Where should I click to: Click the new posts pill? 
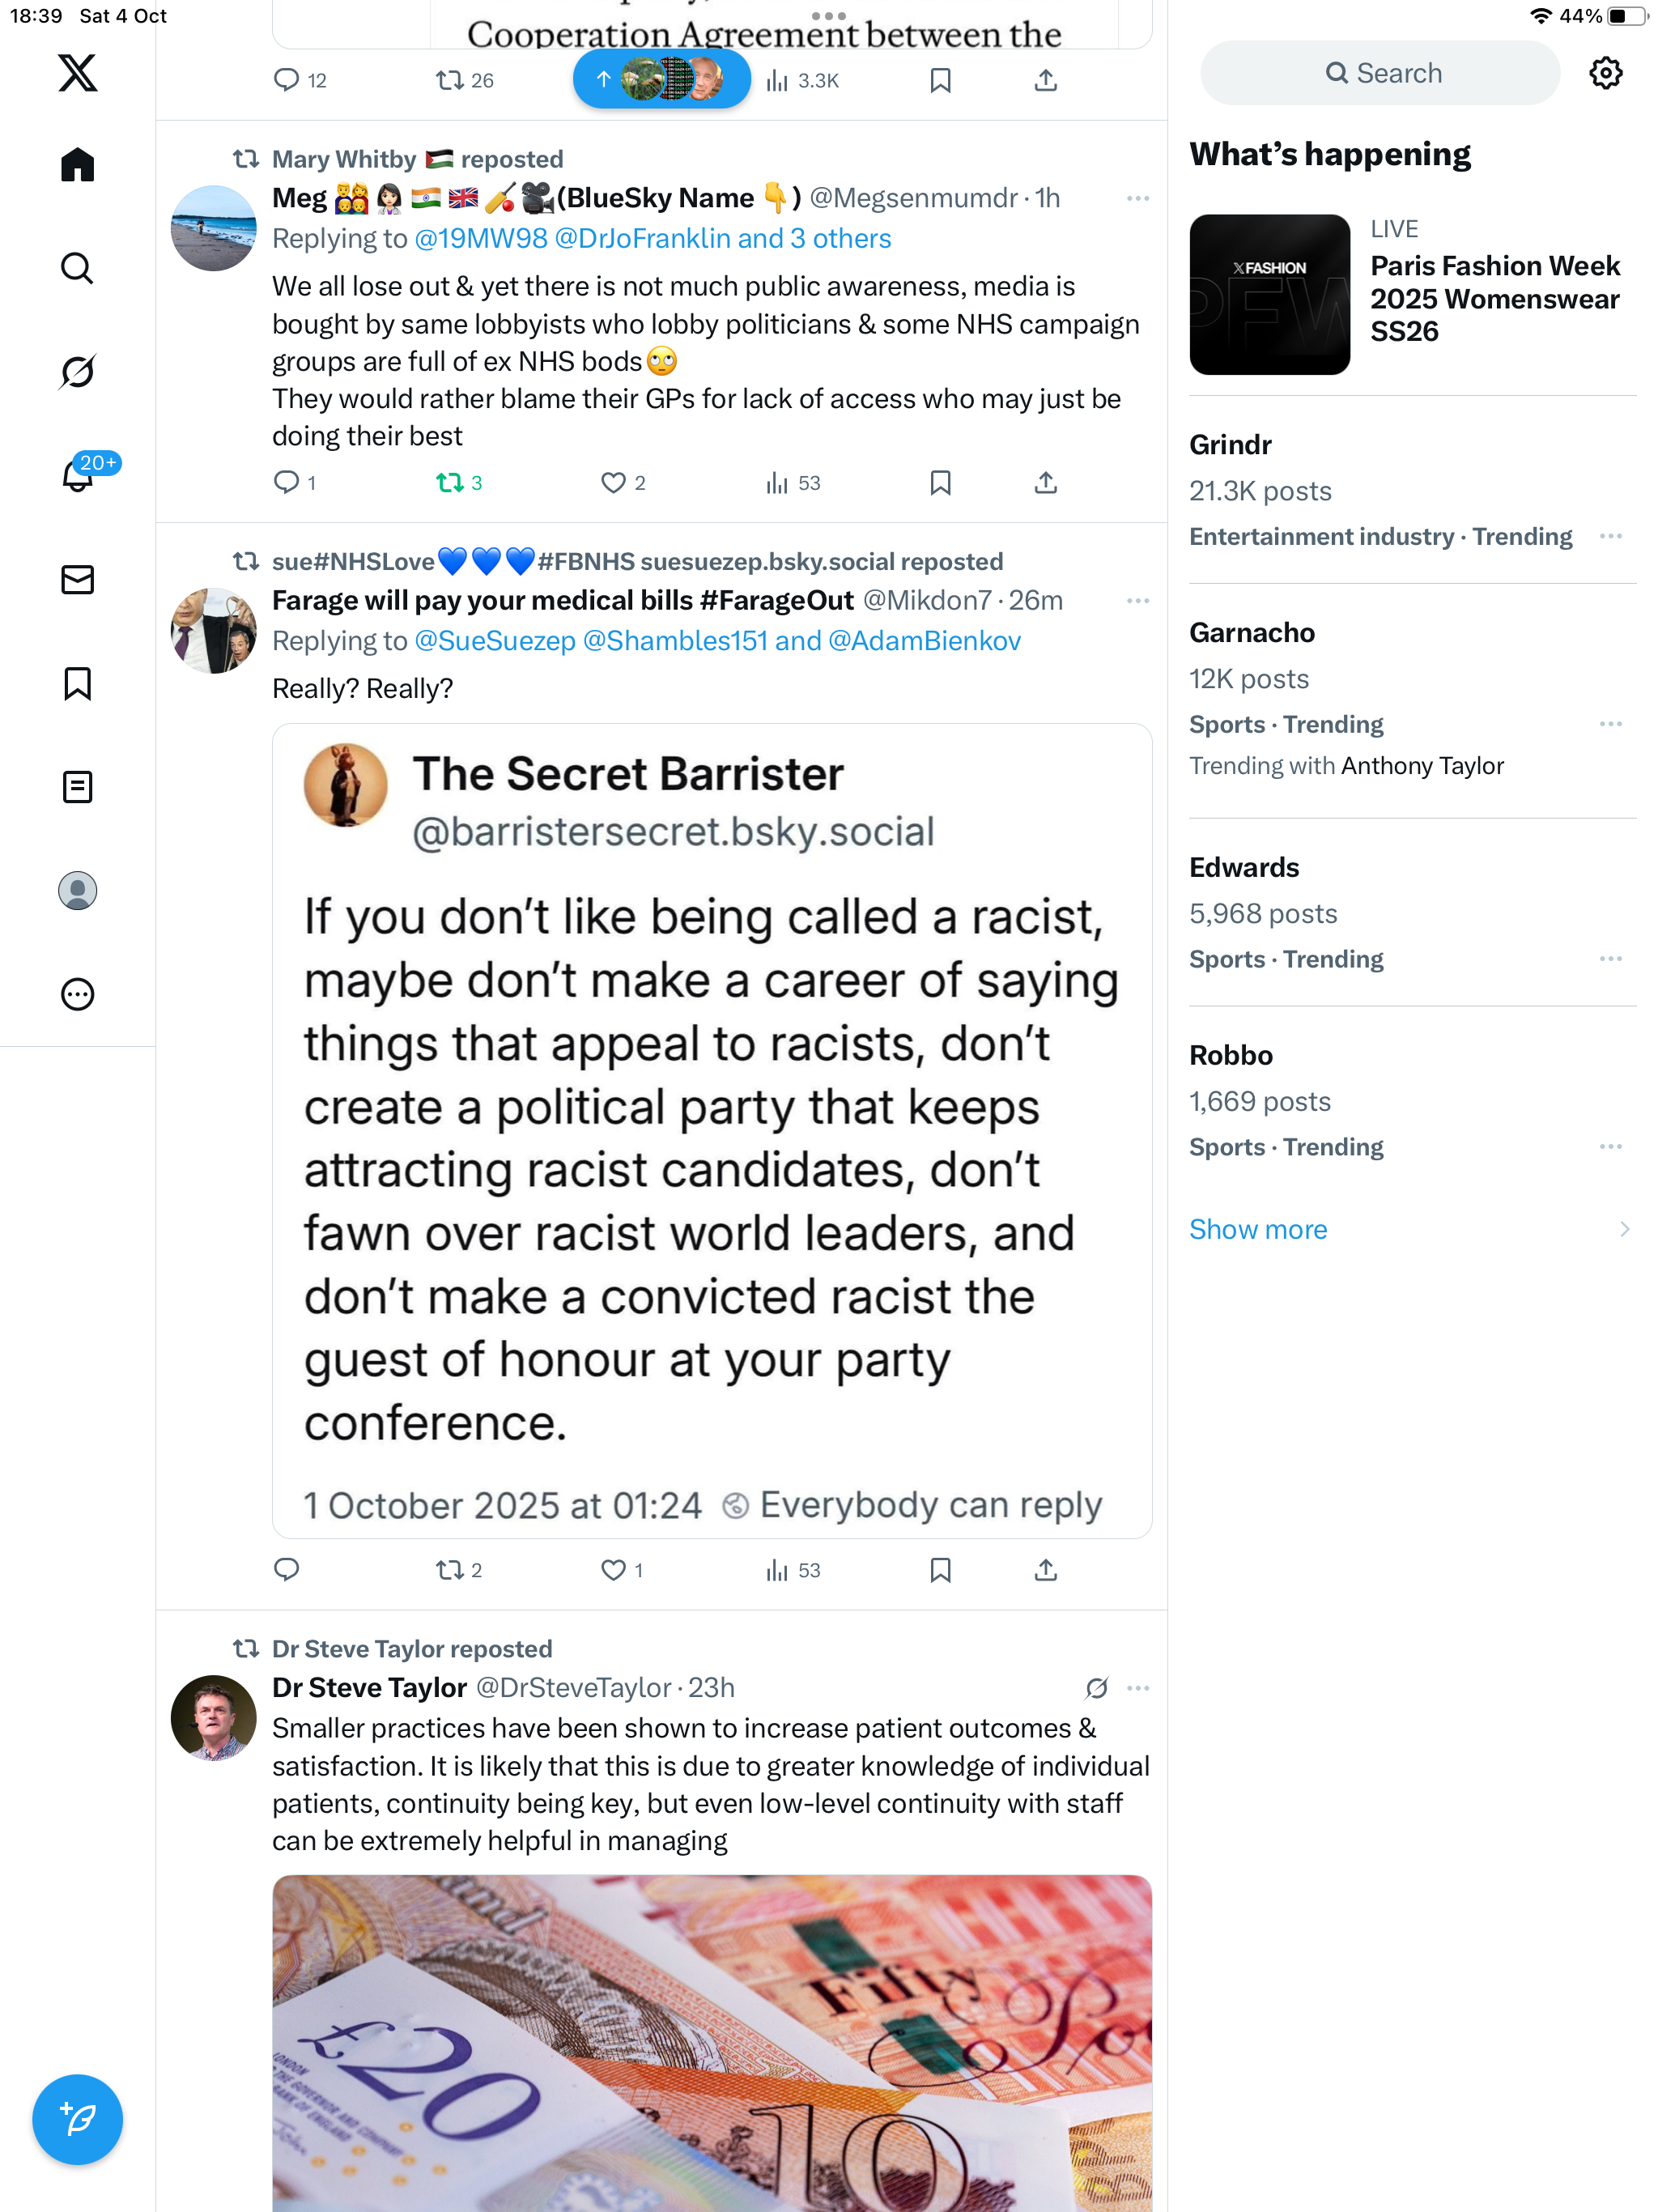[x=661, y=79]
